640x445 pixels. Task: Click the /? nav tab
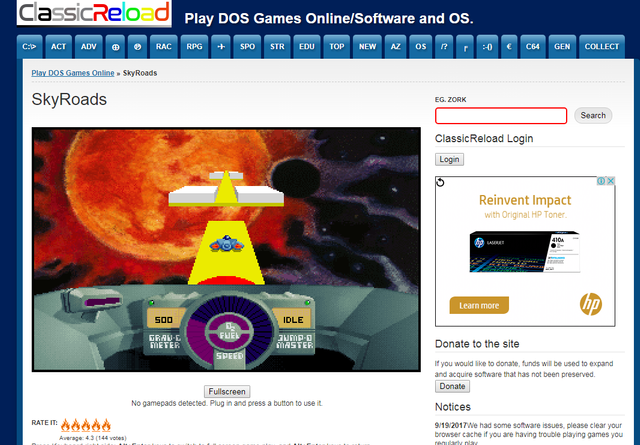point(444,47)
